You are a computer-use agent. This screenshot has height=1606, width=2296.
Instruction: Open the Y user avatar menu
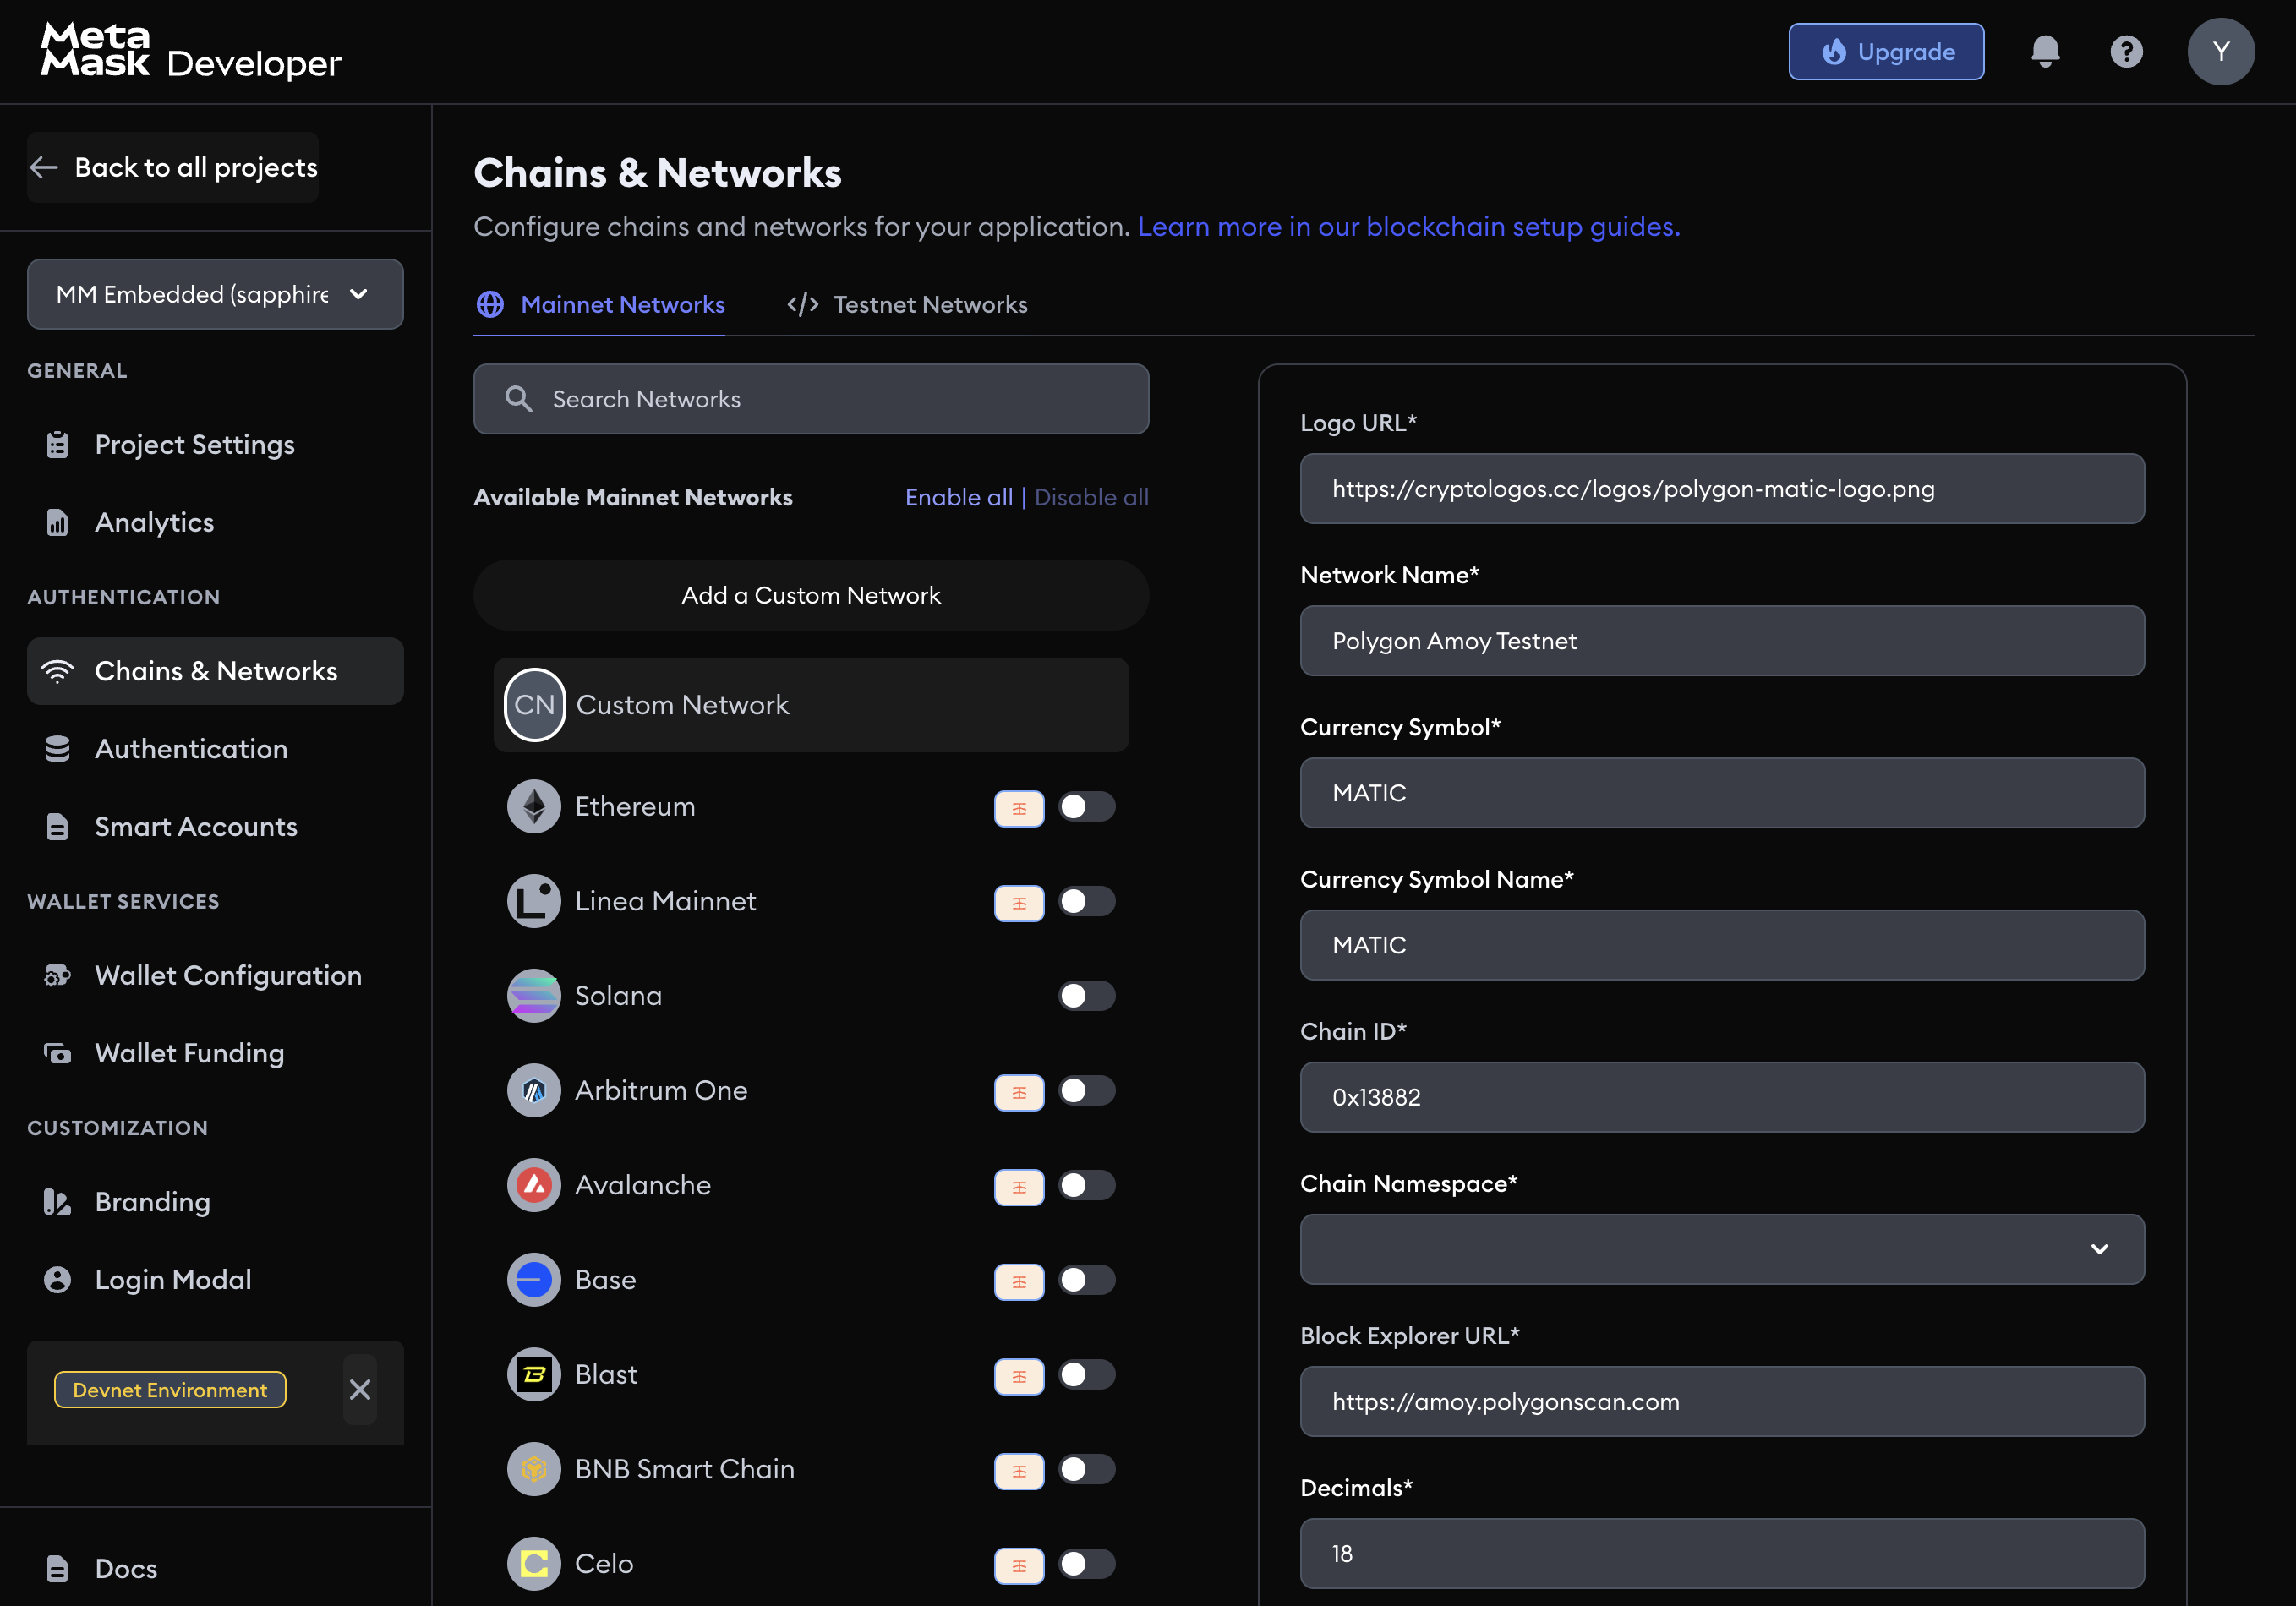(x=2221, y=52)
